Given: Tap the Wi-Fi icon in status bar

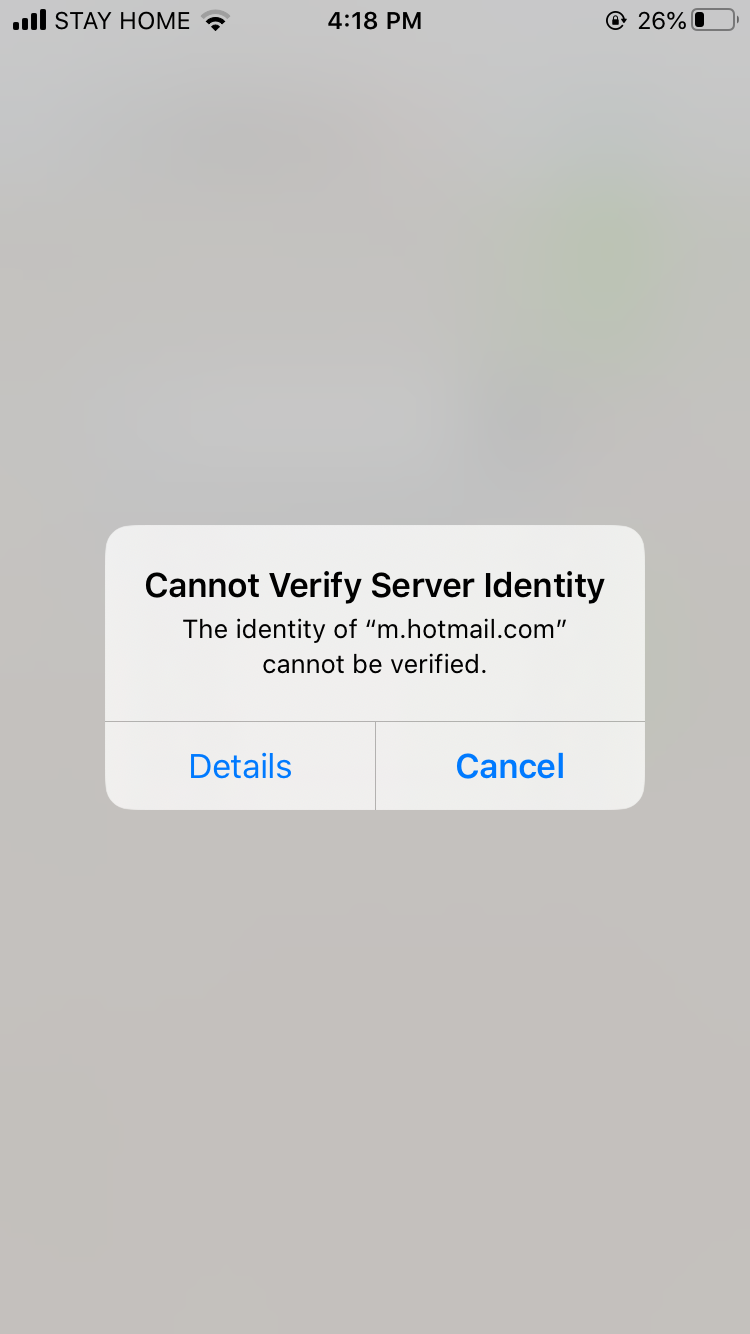Looking at the screenshot, I should (x=213, y=20).
